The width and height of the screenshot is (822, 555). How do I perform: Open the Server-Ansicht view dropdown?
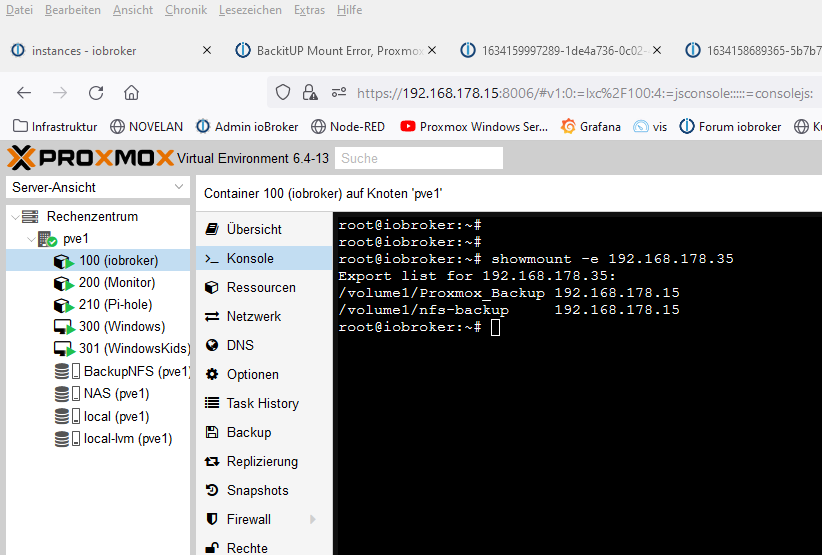[98, 187]
